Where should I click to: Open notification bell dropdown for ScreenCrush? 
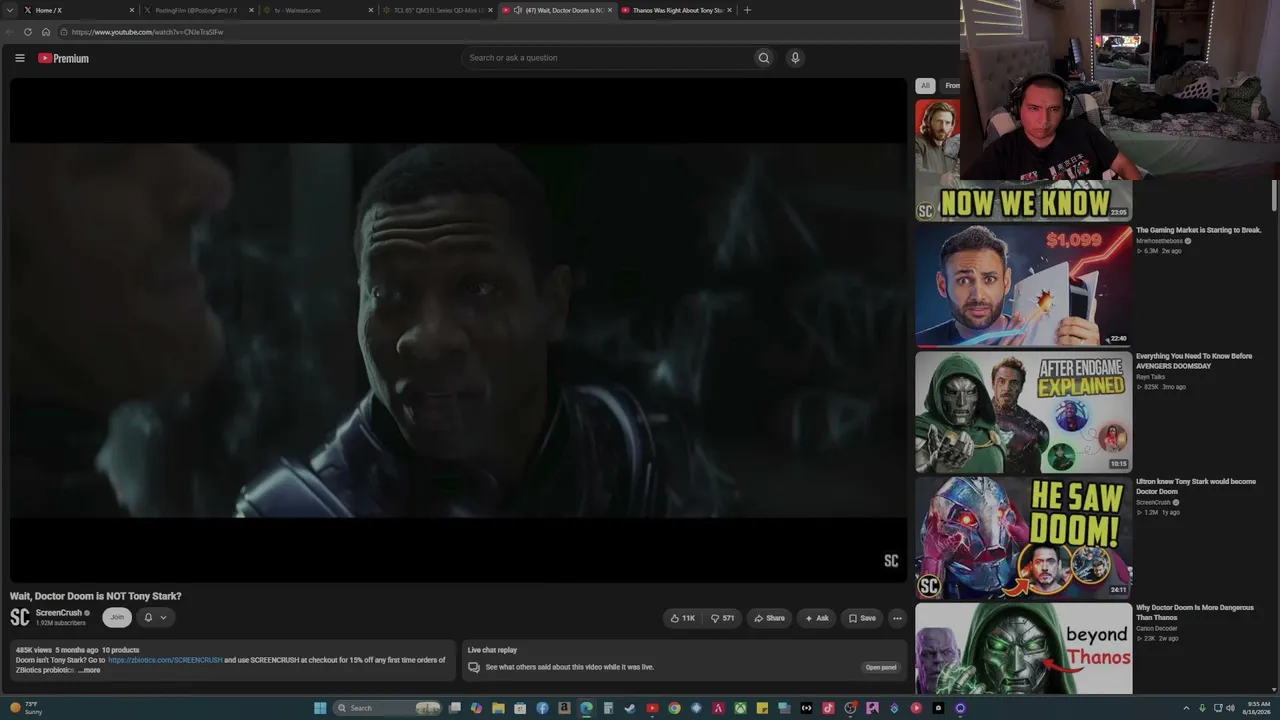click(155, 617)
